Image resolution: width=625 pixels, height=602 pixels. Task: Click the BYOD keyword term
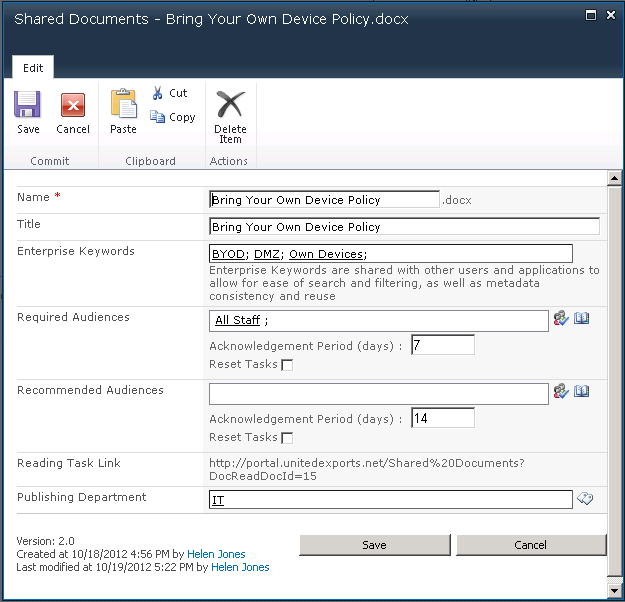(x=228, y=254)
